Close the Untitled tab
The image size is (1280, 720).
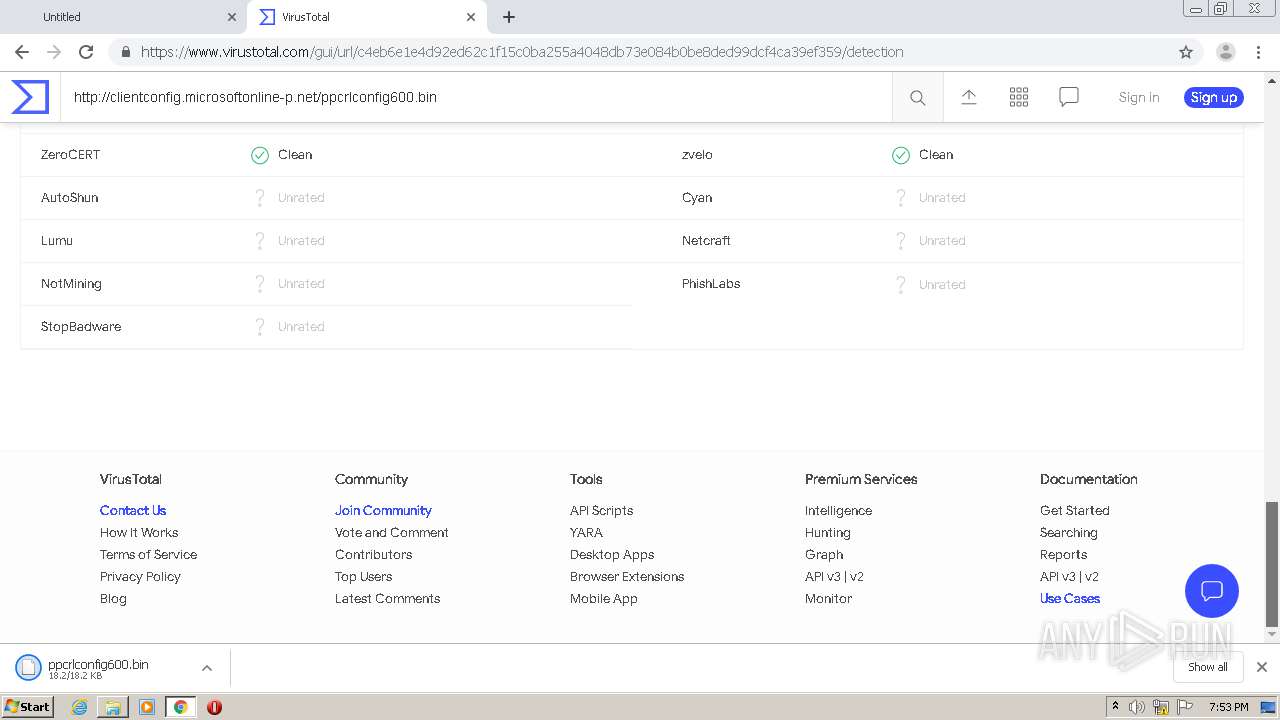pos(231,17)
